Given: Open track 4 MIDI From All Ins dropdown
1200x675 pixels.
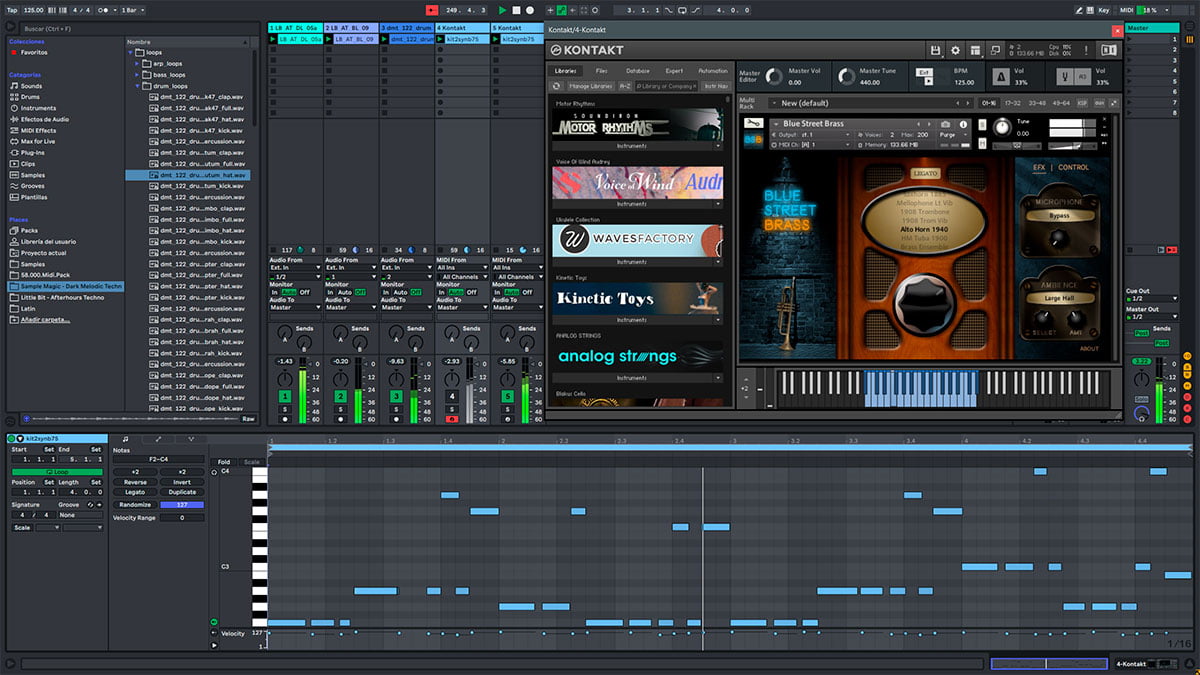Looking at the screenshot, I should [463, 268].
